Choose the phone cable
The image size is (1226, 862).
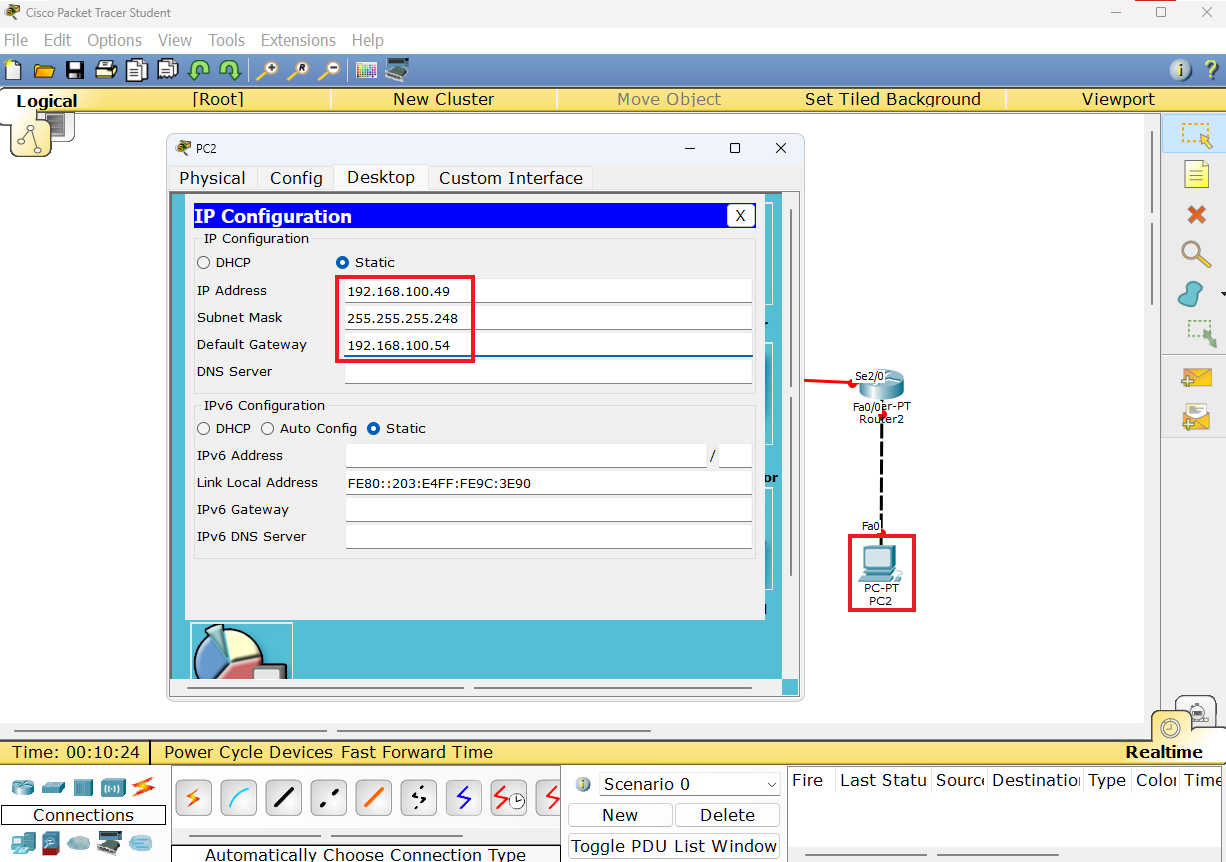pos(419,798)
